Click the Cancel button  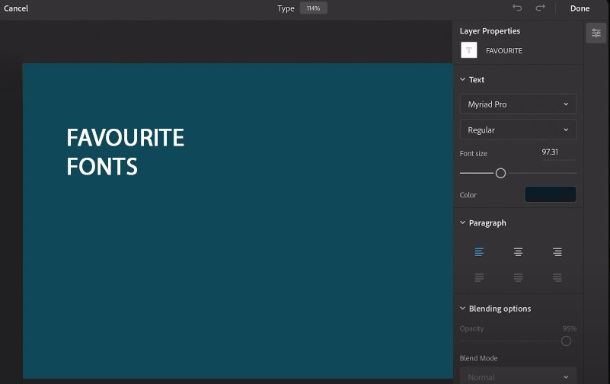[16, 8]
